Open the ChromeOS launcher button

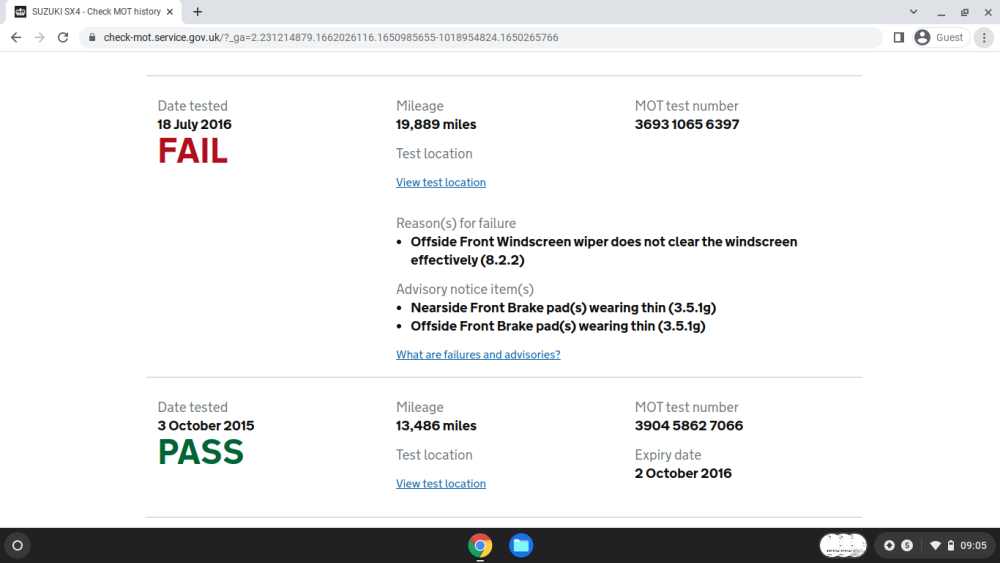click(x=18, y=545)
